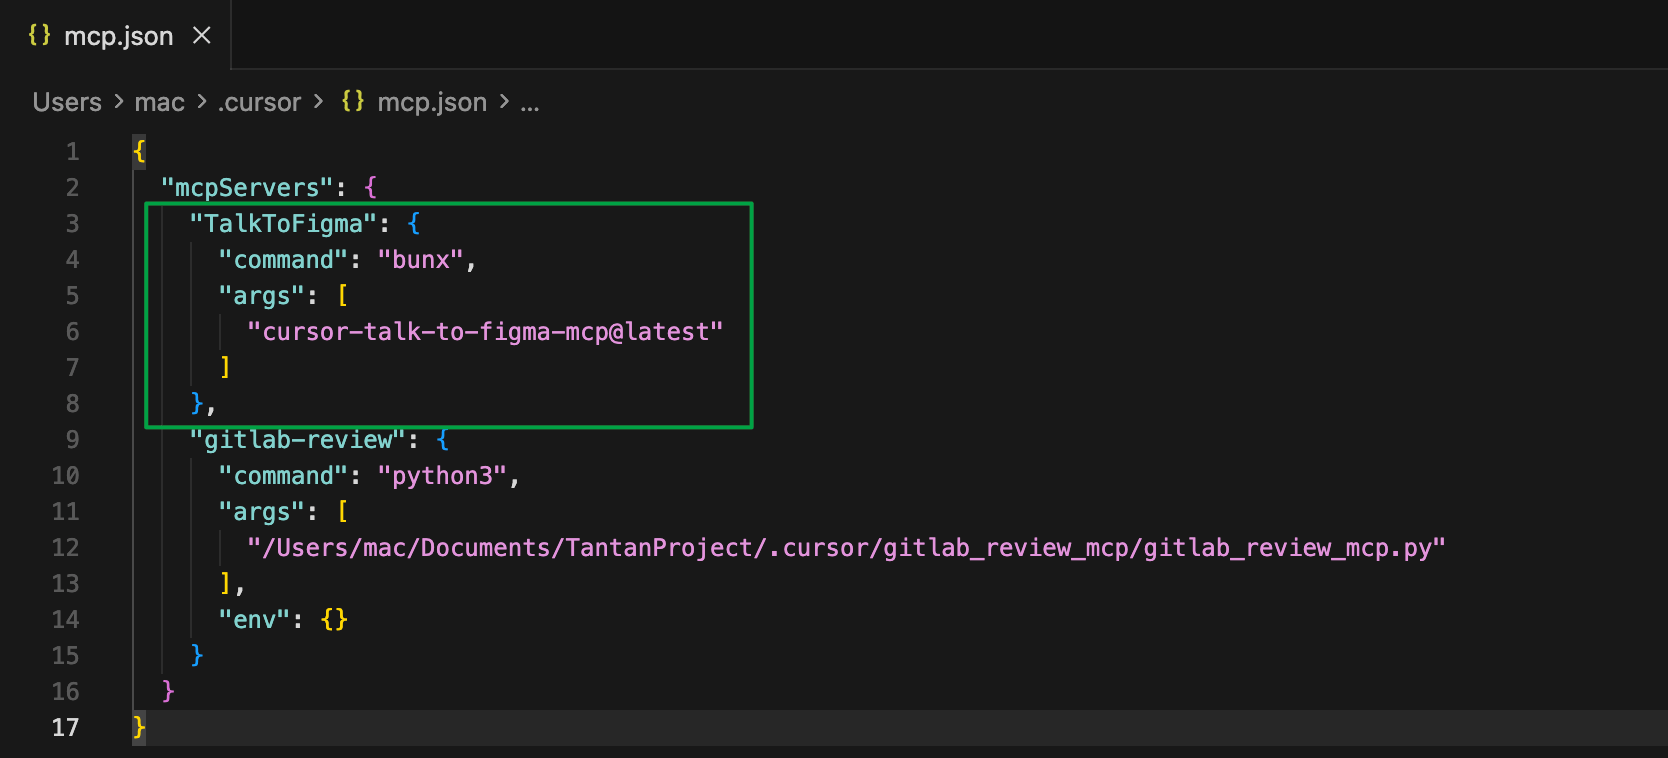Open the .cursor breadcrumb folder
The width and height of the screenshot is (1668, 758).
[259, 102]
